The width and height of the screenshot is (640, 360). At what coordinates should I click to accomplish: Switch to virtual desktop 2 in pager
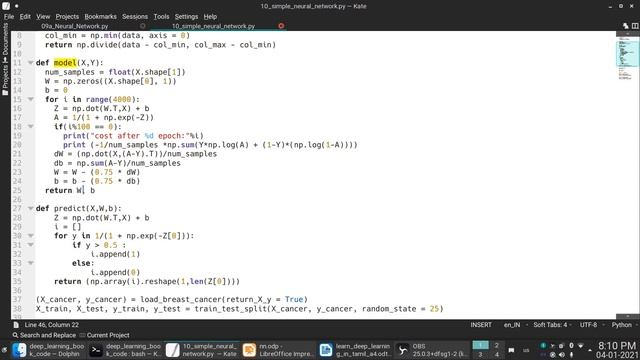pyautogui.click(x=496, y=346)
